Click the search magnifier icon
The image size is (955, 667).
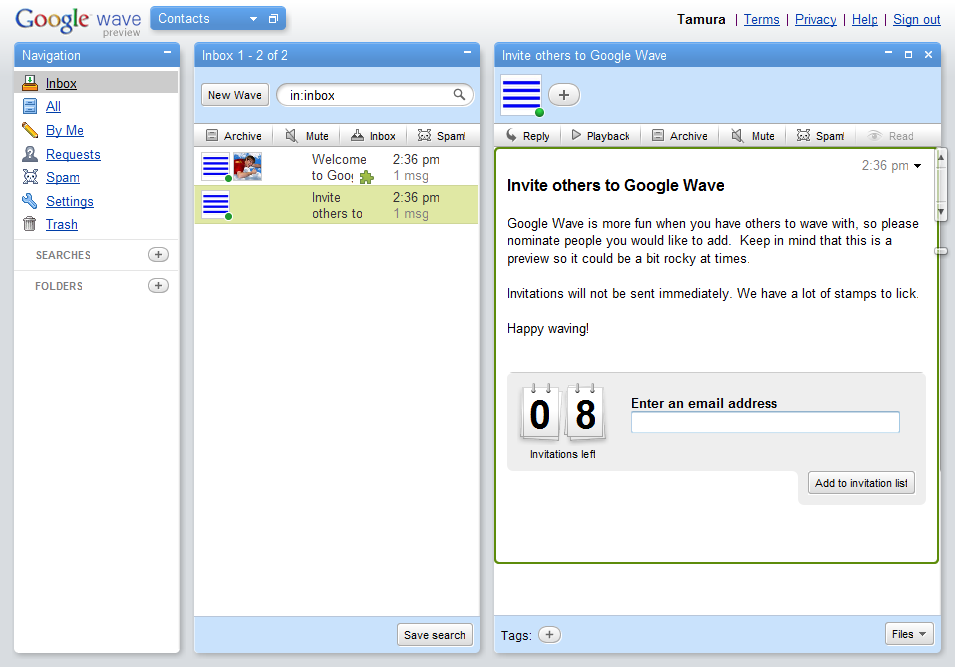pyautogui.click(x=458, y=93)
